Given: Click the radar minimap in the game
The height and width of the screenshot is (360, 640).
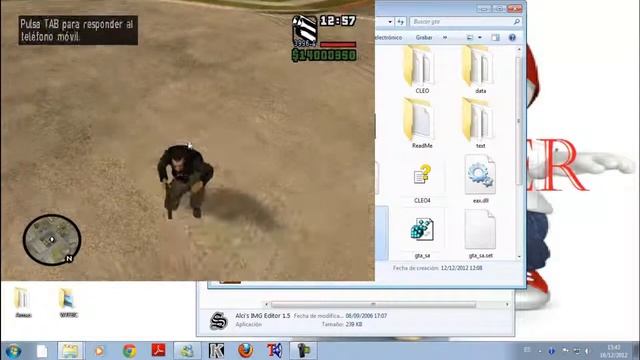Looking at the screenshot, I should (x=52, y=240).
